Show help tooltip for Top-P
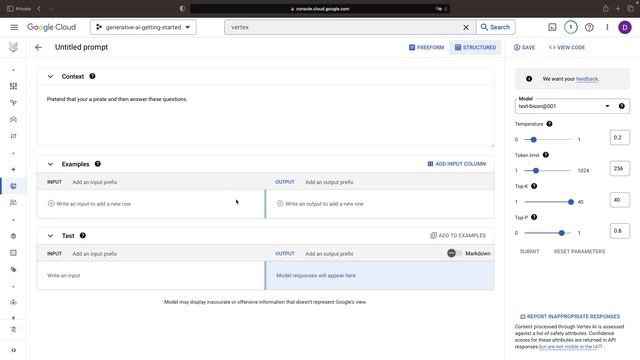640x360 pixels. [x=534, y=217]
